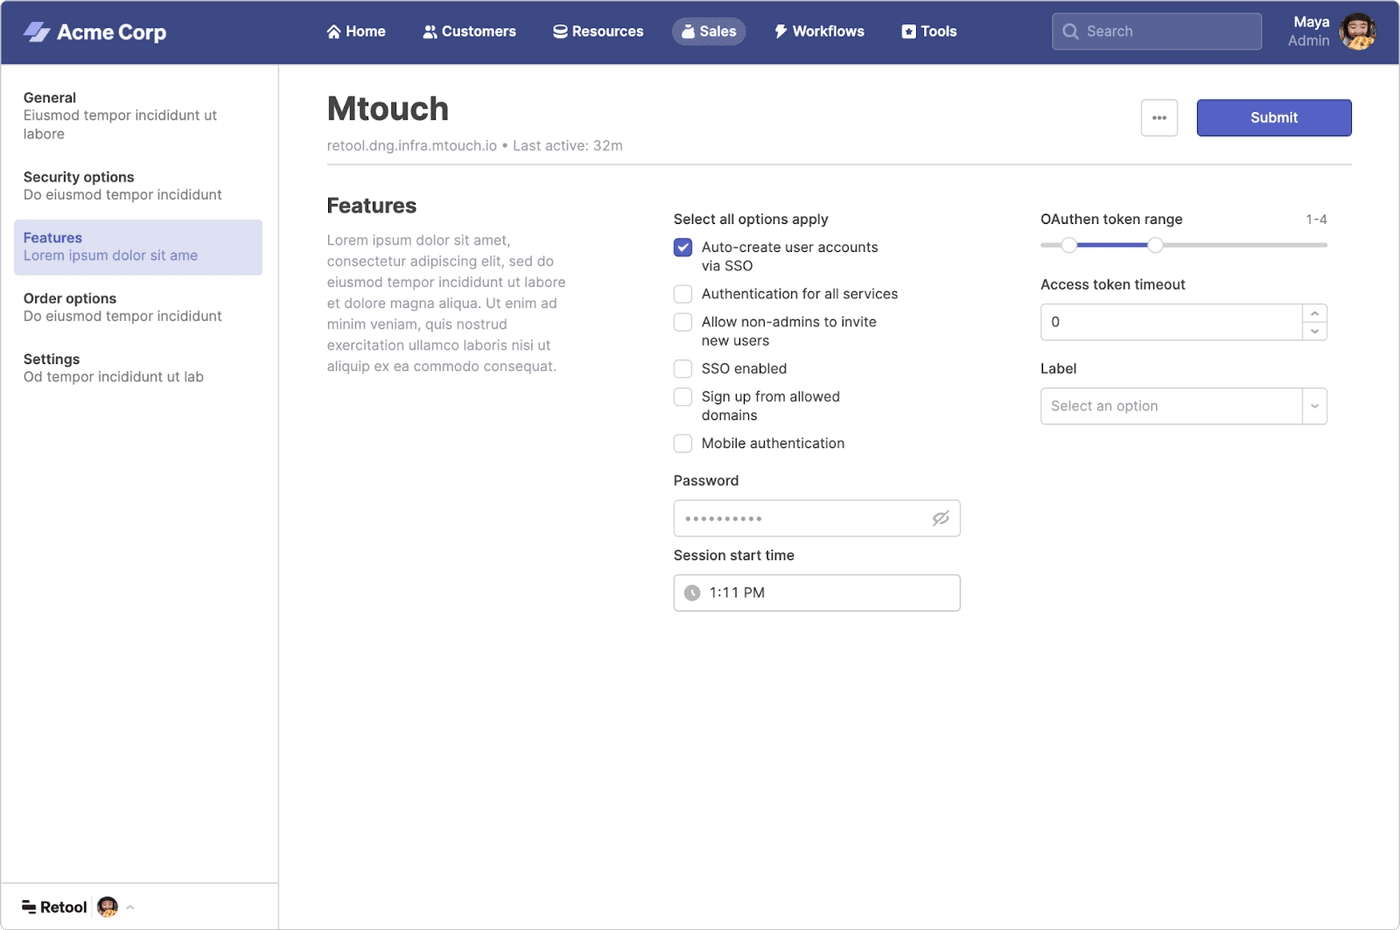The width and height of the screenshot is (1400, 930).
Task: Click the clock icon in Session start time
Action: pos(692,592)
